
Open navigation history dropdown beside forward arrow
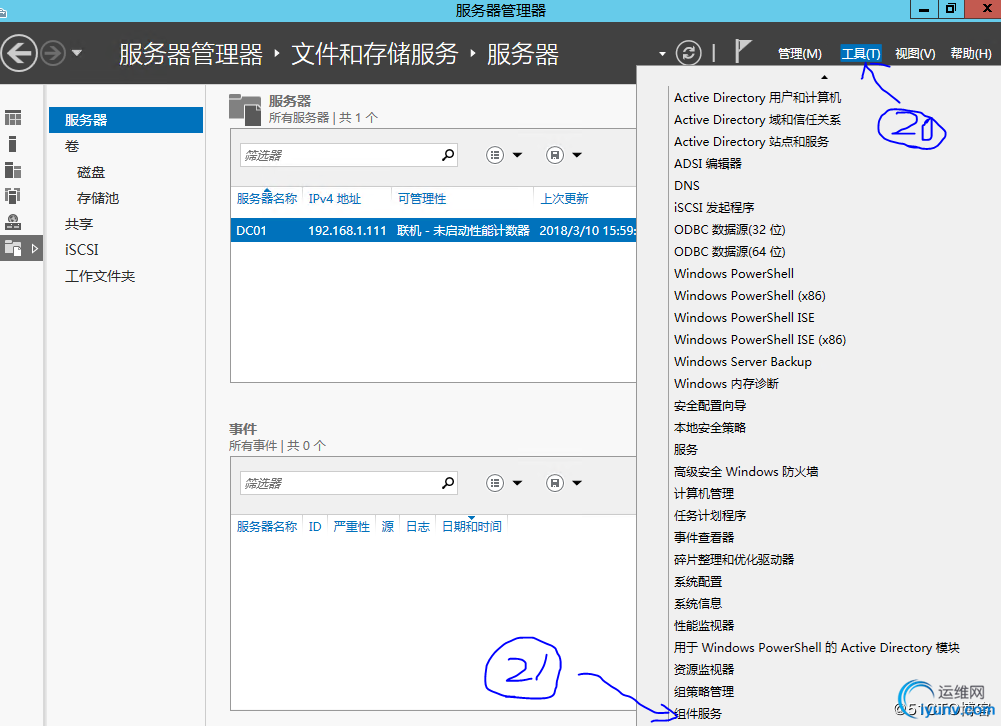[x=77, y=53]
